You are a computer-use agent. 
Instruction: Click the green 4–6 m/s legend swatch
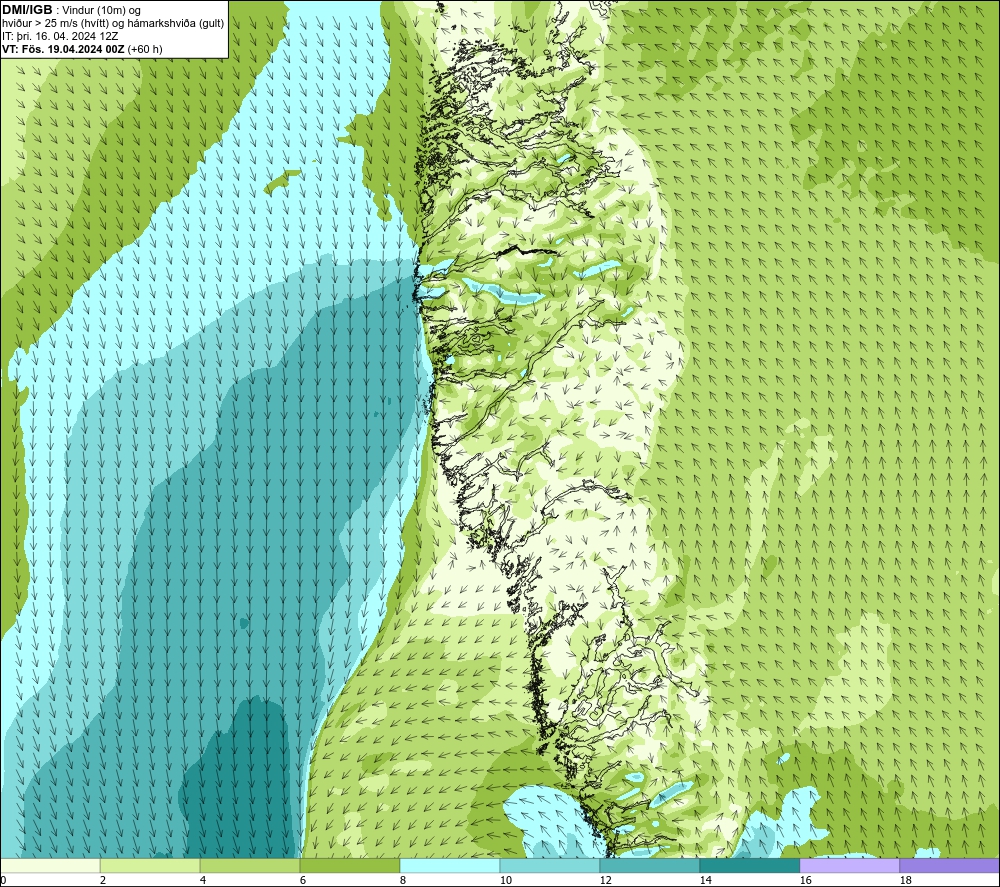point(250,866)
